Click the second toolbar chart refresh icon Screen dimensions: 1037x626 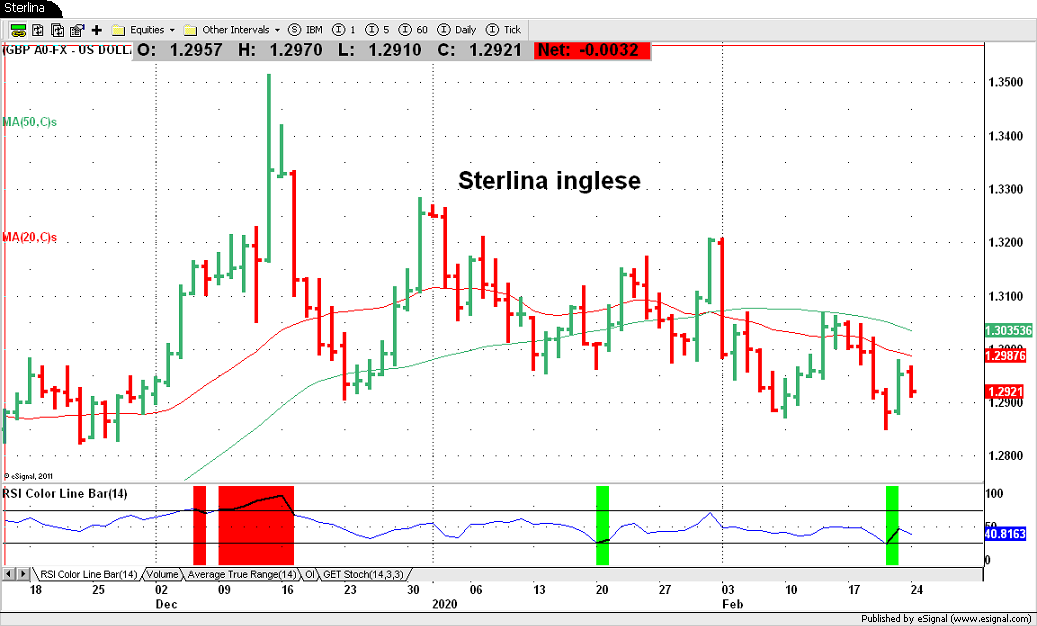[x=38, y=30]
